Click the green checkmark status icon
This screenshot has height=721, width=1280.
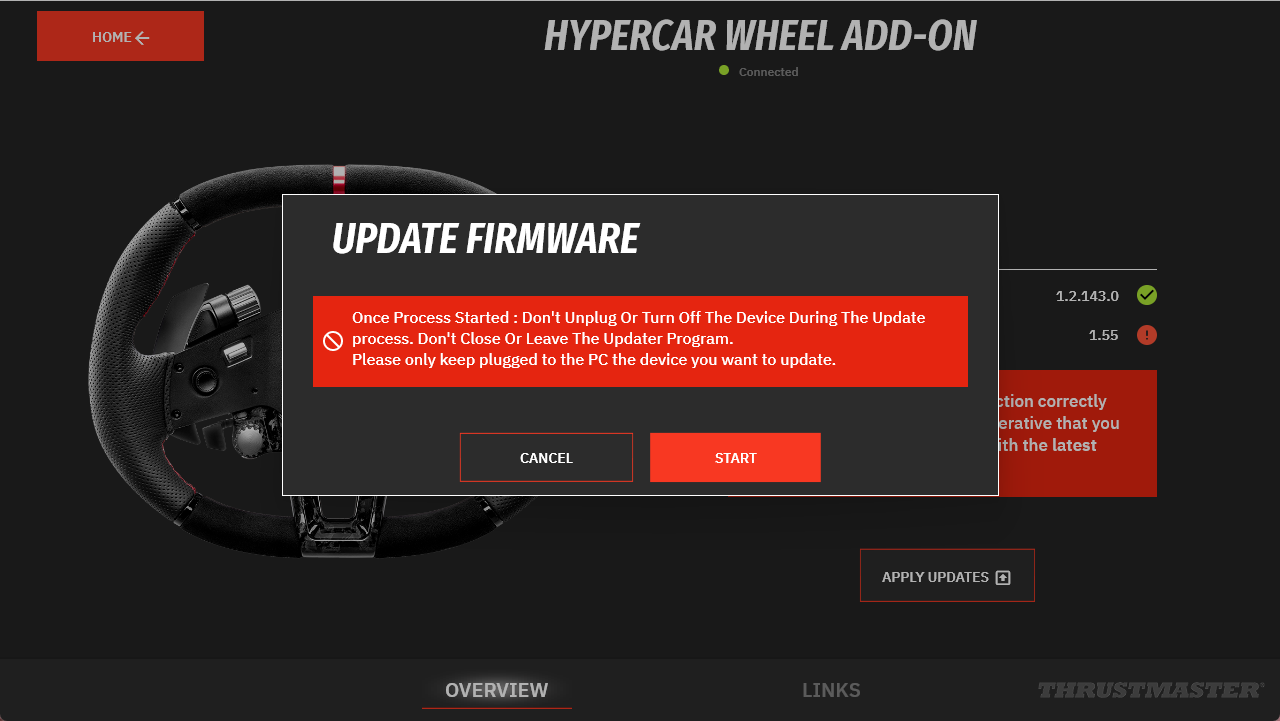tap(1147, 295)
